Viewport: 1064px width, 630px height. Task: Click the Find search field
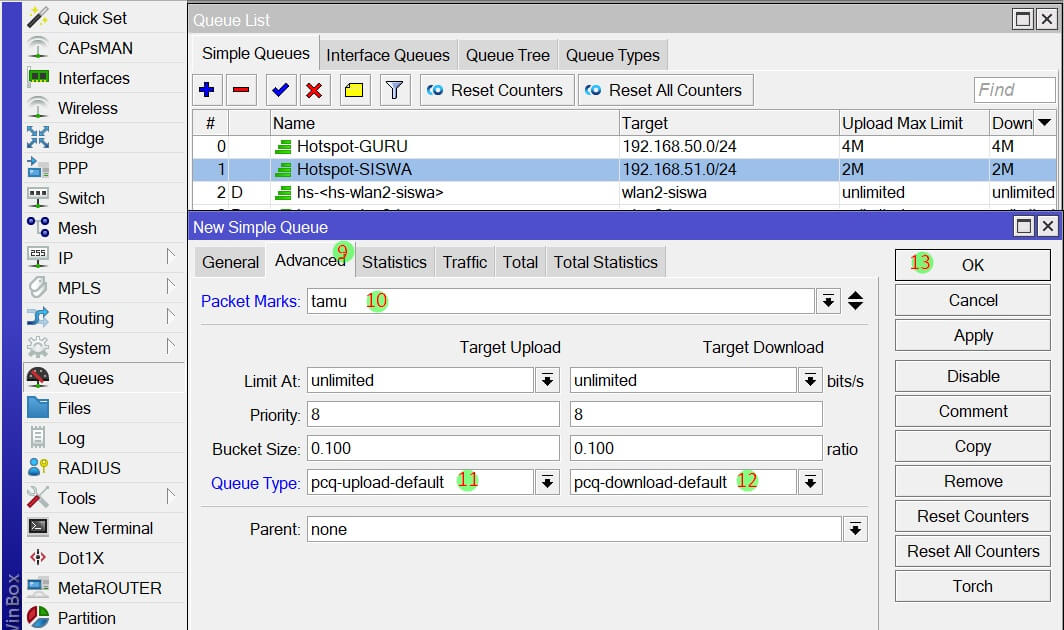tap(1014, 90)
